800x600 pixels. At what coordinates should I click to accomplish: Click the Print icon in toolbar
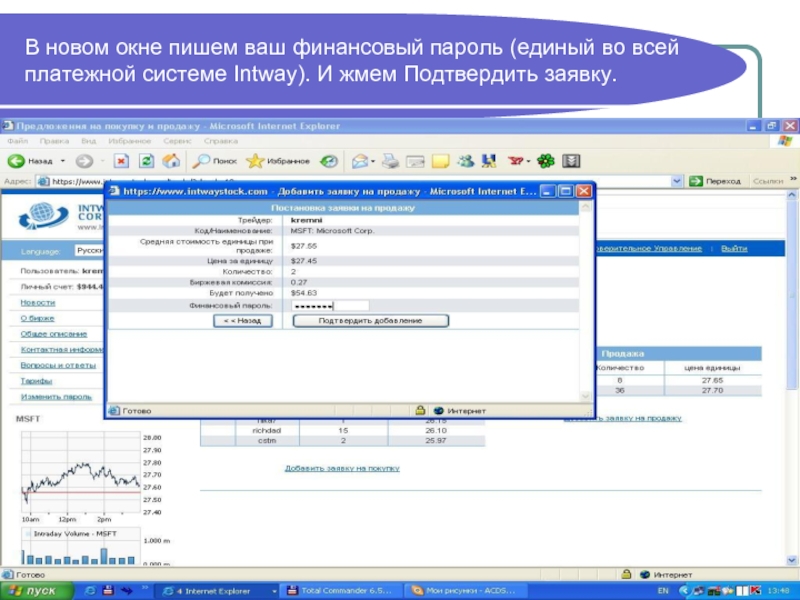click(x=390, y=161)
